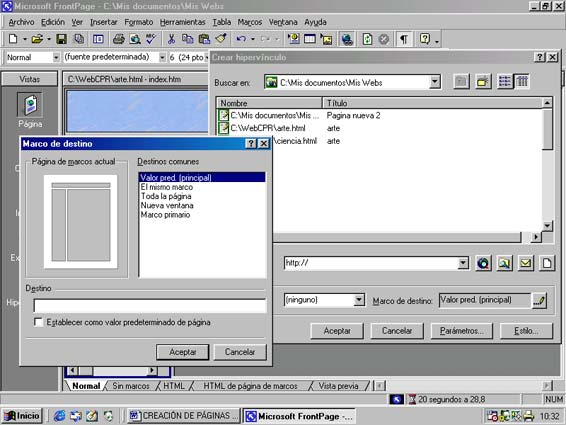Click the Paste clipboard icon
Viewport: 566px width, 425px height.
(x=204, y=39)
